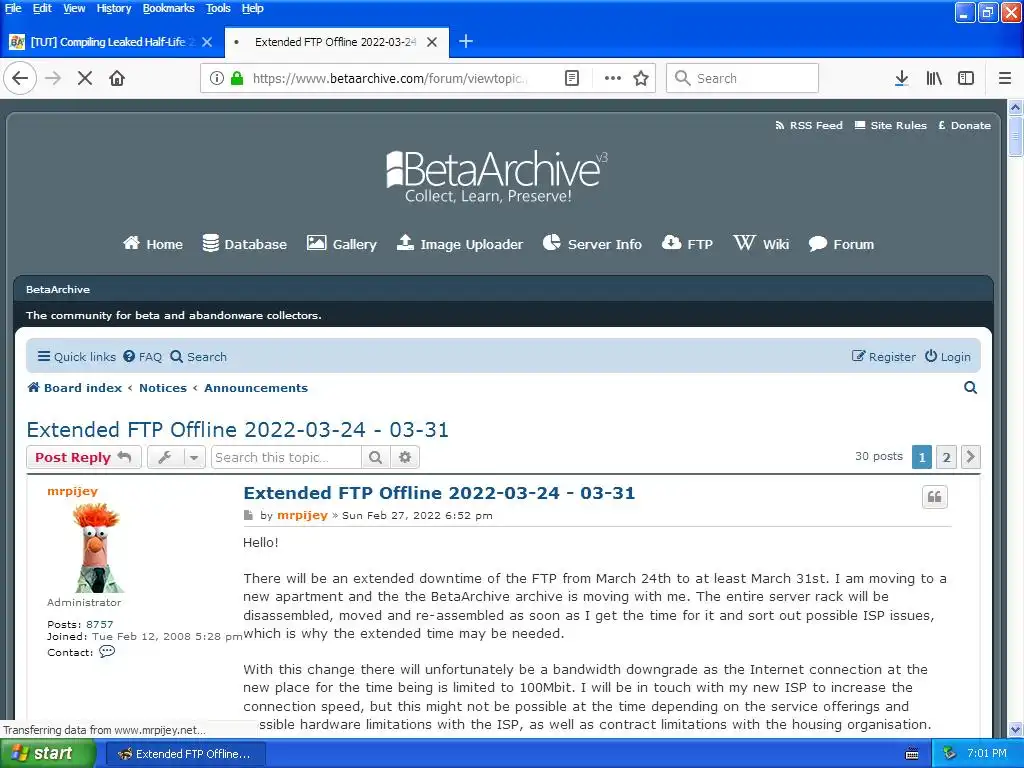This screenshot has width=1024, height=768.
Task: Open the Bookmarks menu
Action: tap(168, 8)
